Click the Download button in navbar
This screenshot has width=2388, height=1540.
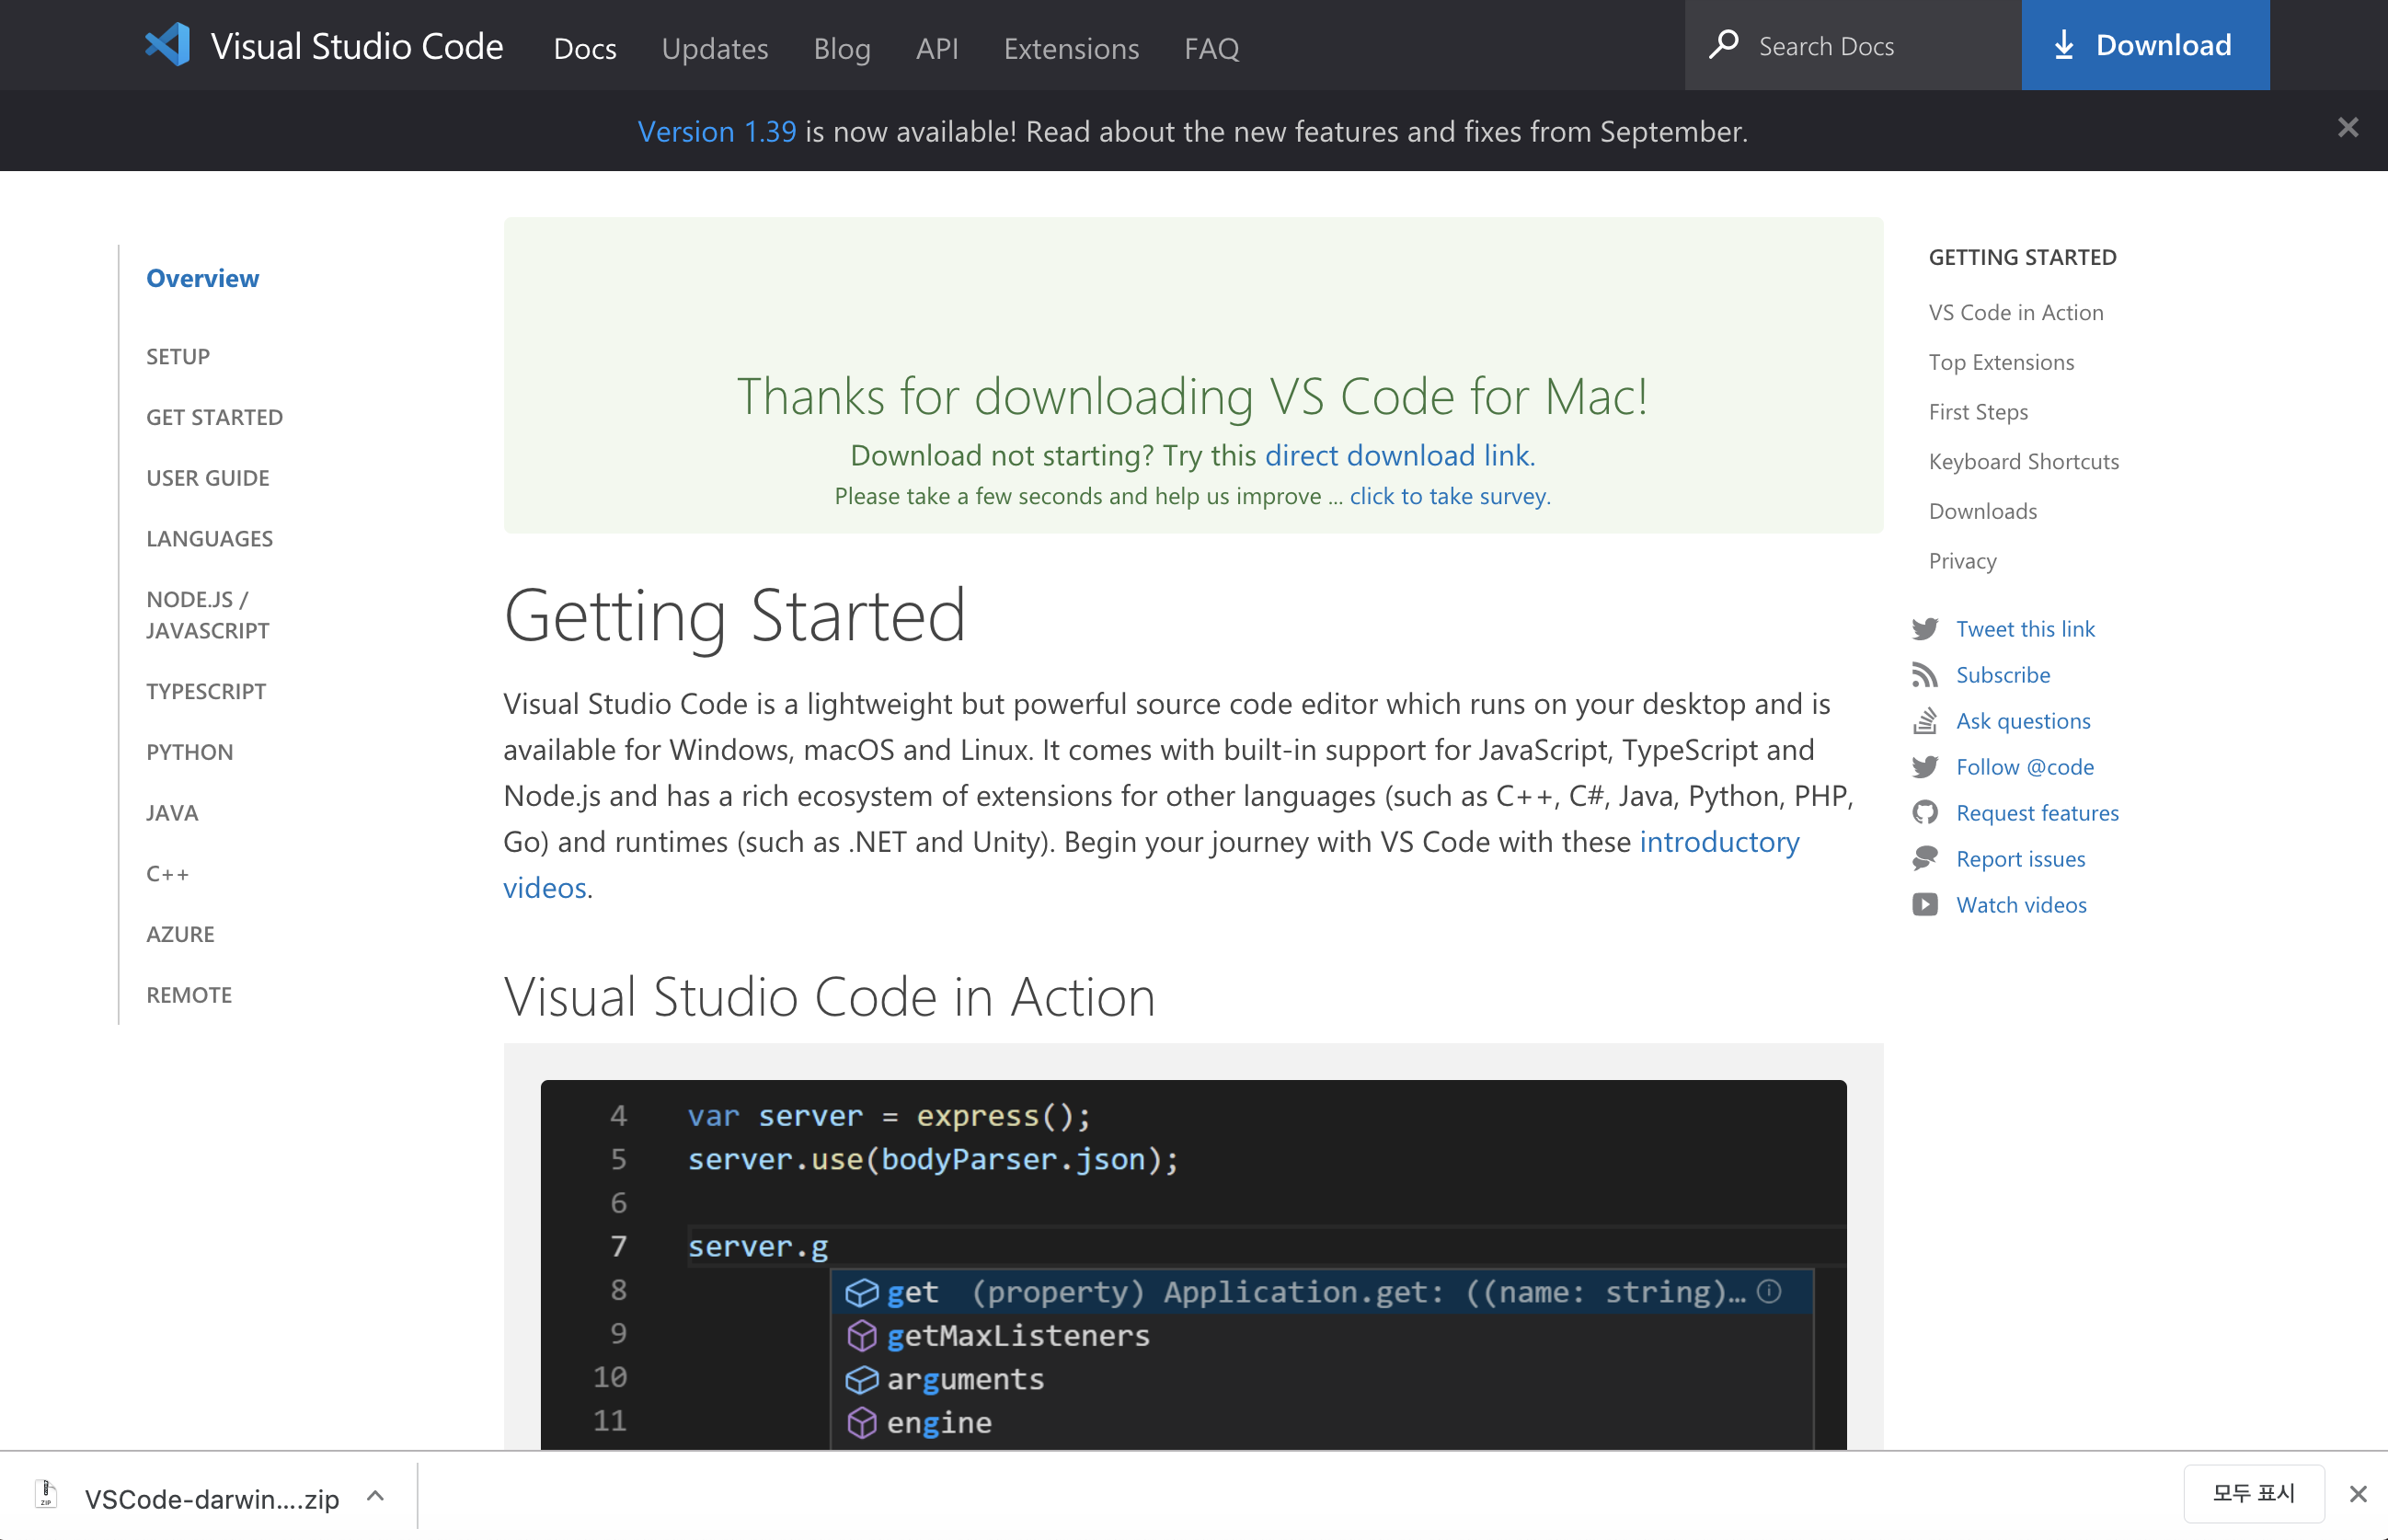point(2144,47)
